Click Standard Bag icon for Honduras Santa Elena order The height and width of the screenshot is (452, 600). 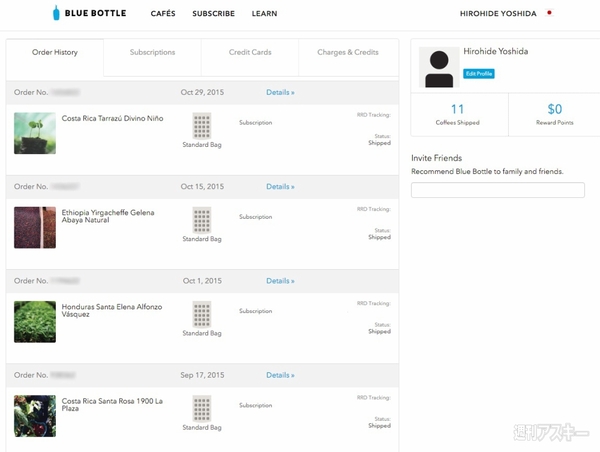pos(202,313)
